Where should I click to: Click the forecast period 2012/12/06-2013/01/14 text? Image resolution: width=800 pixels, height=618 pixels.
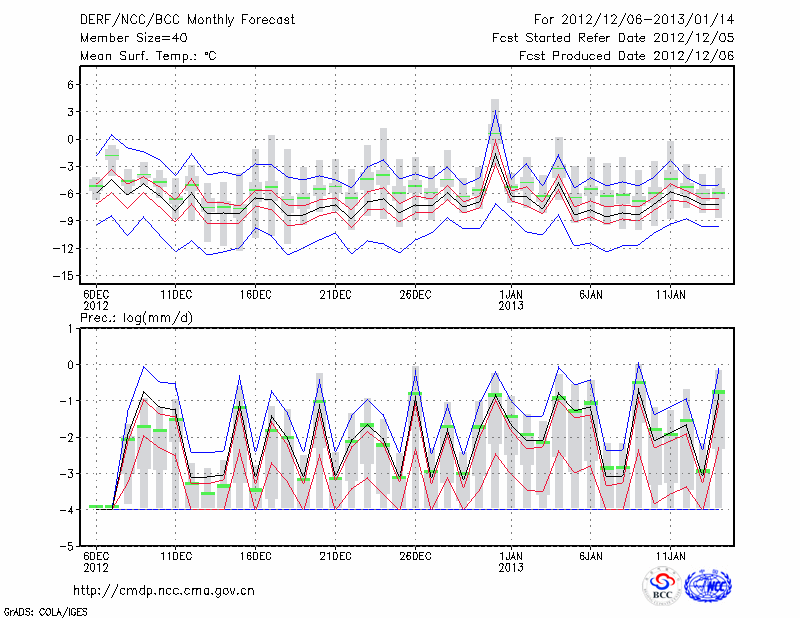pos(634,20)
